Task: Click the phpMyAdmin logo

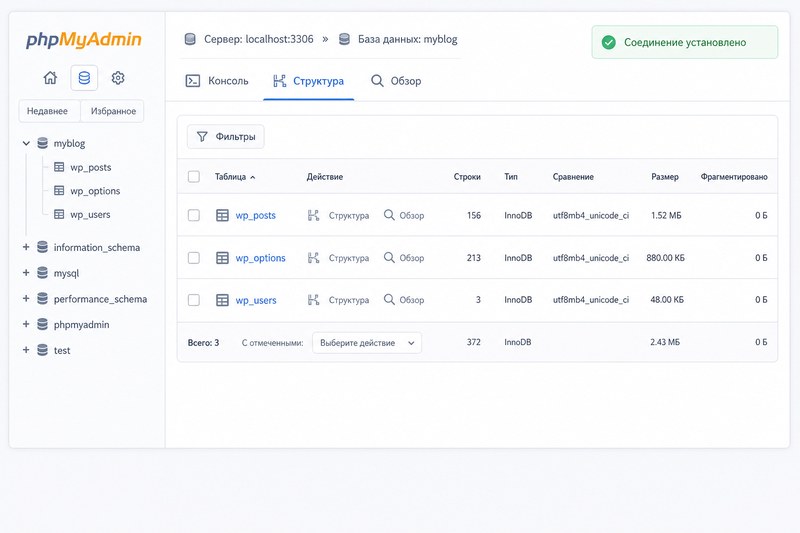Action: (84, 40)
